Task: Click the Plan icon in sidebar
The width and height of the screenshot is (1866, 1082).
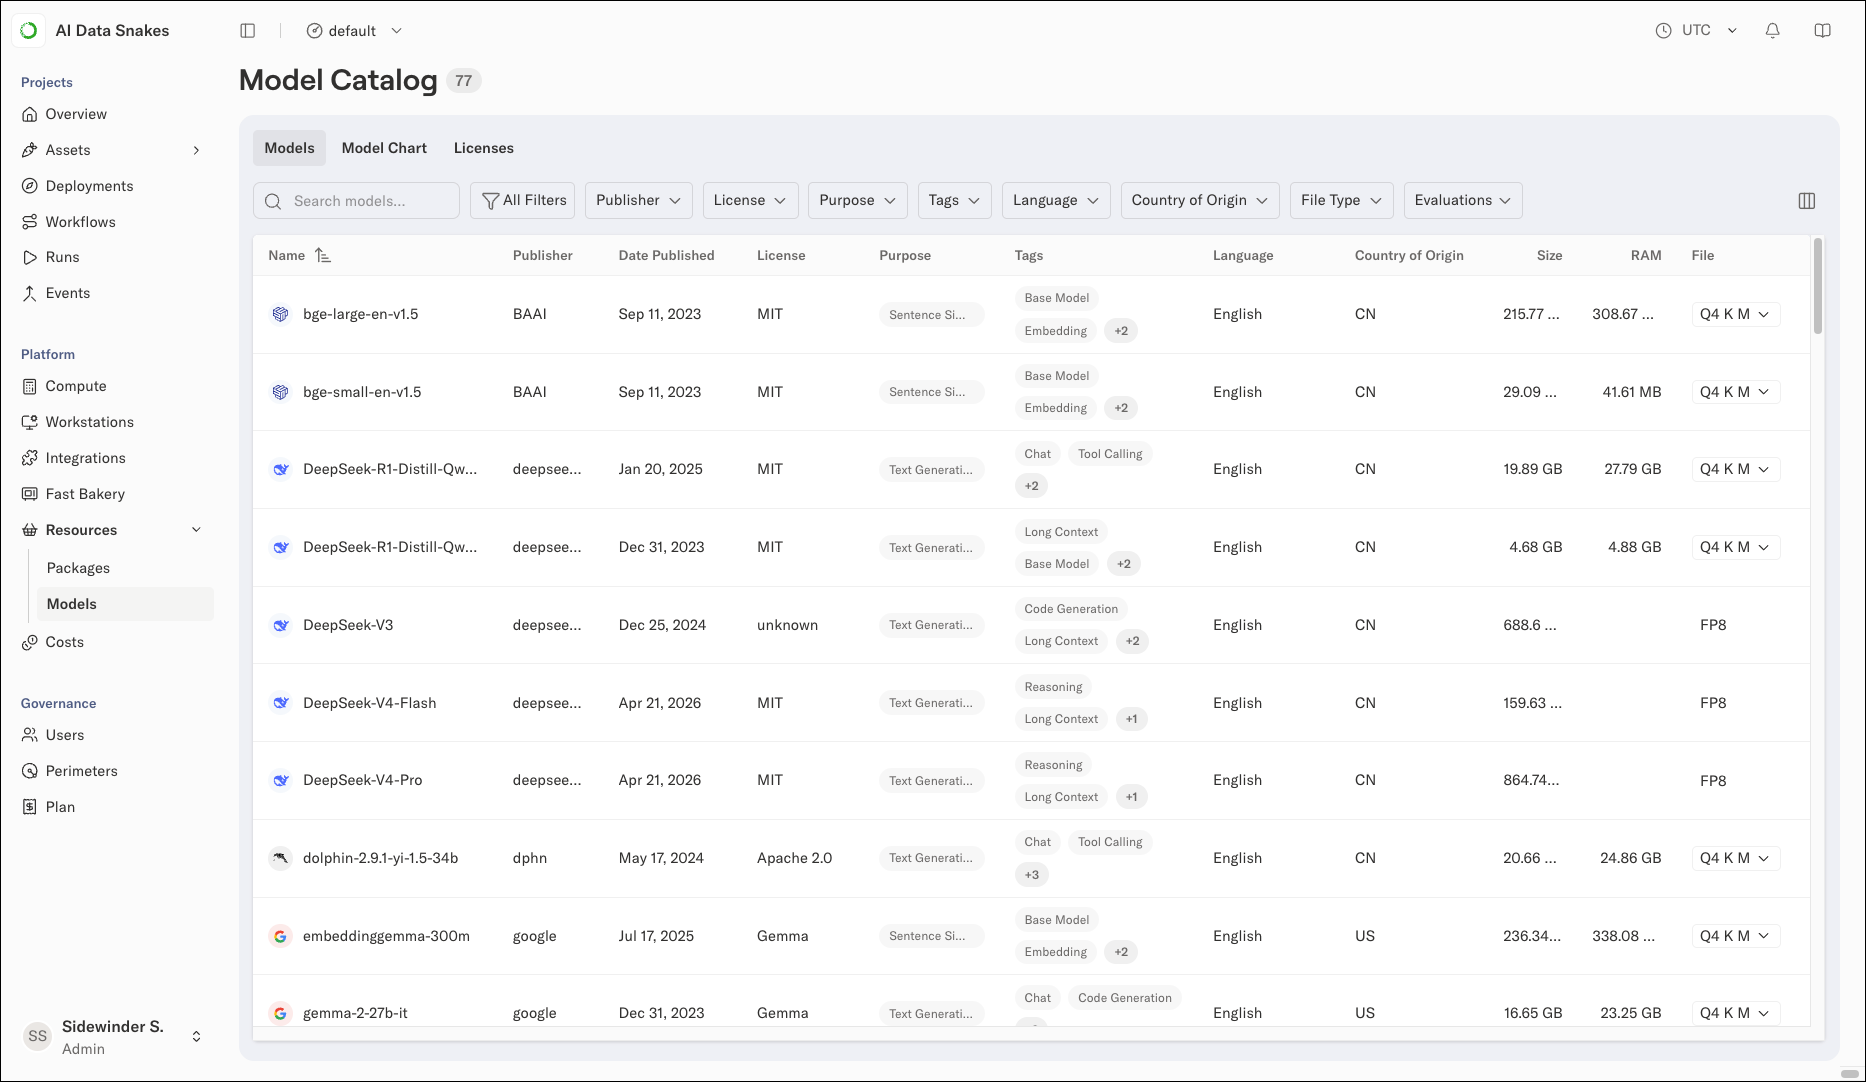Action: pos(30,807)
